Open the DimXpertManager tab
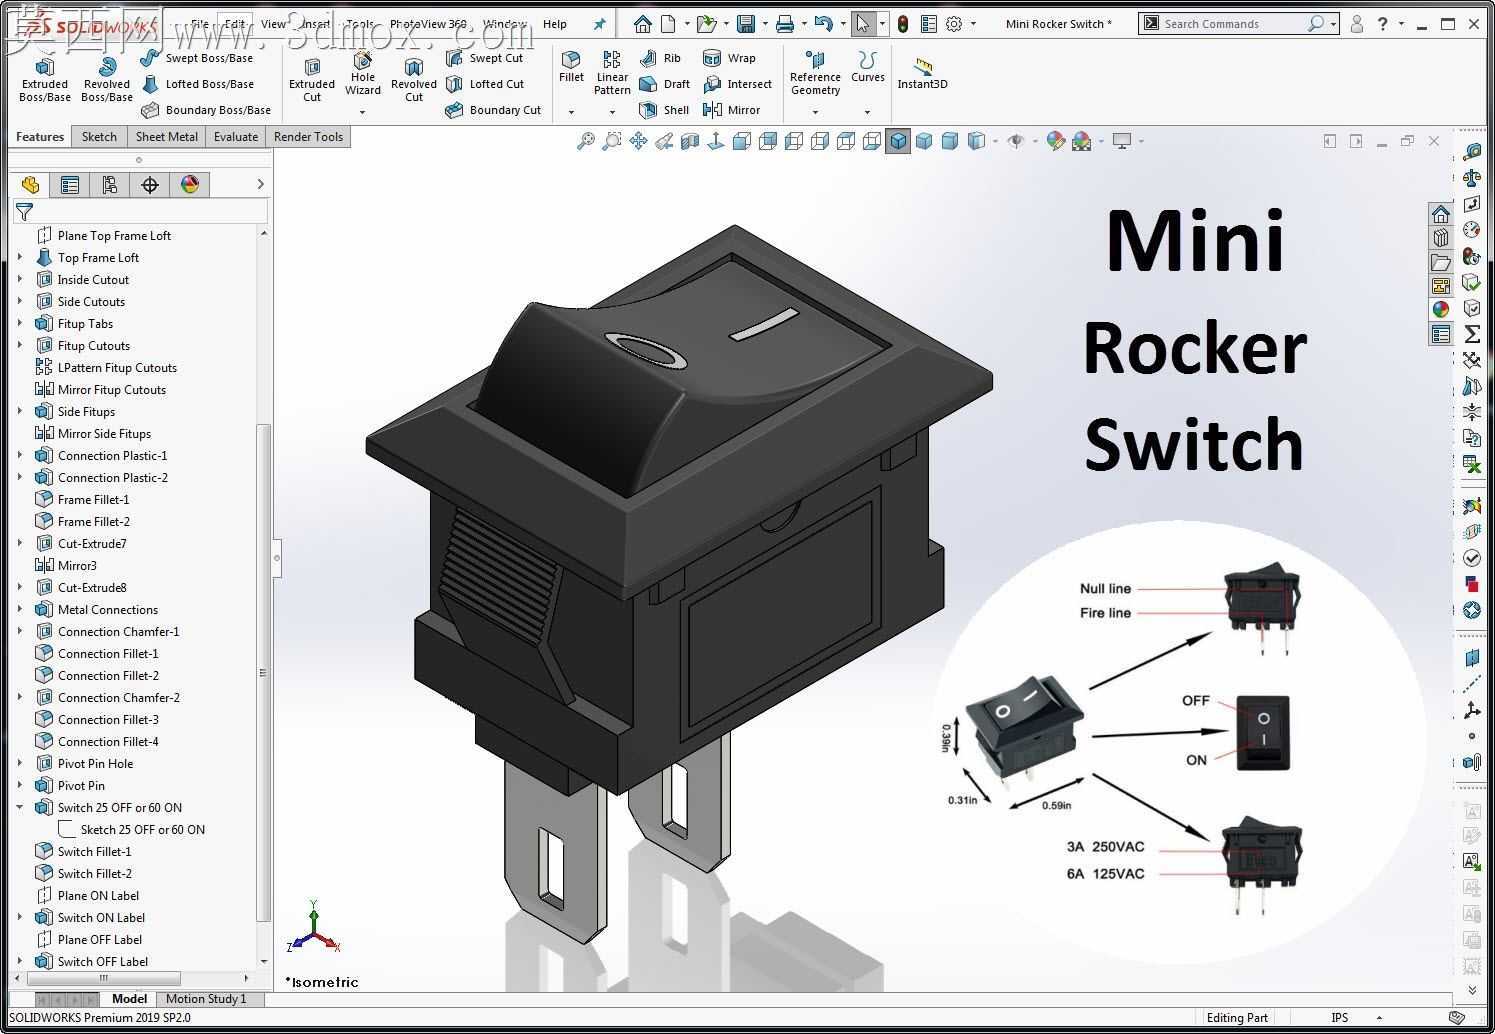 pyautogui.click(x=150, y=185)
